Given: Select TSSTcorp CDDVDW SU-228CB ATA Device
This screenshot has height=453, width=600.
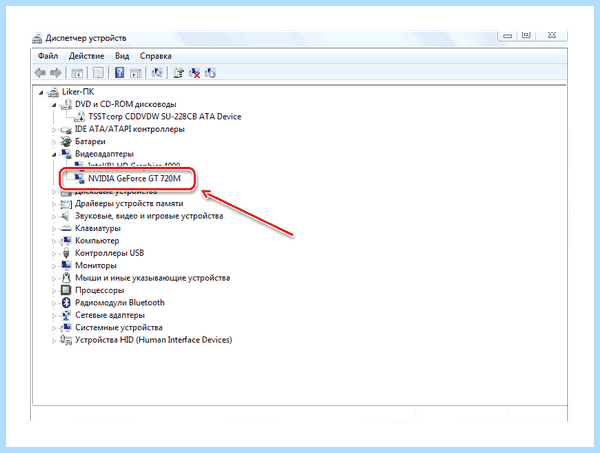Looking at the screenshot, I should pos(165,116).
